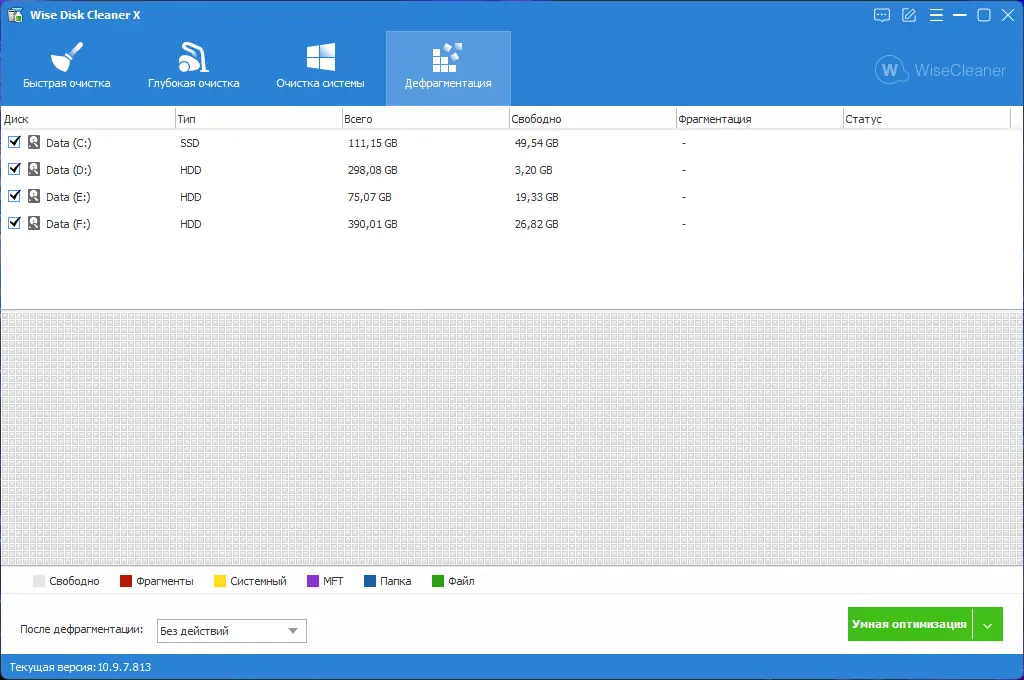Click the Wise Disk Cleaner app icon
The image size is (1024, 680).
[x=15, y=14]
